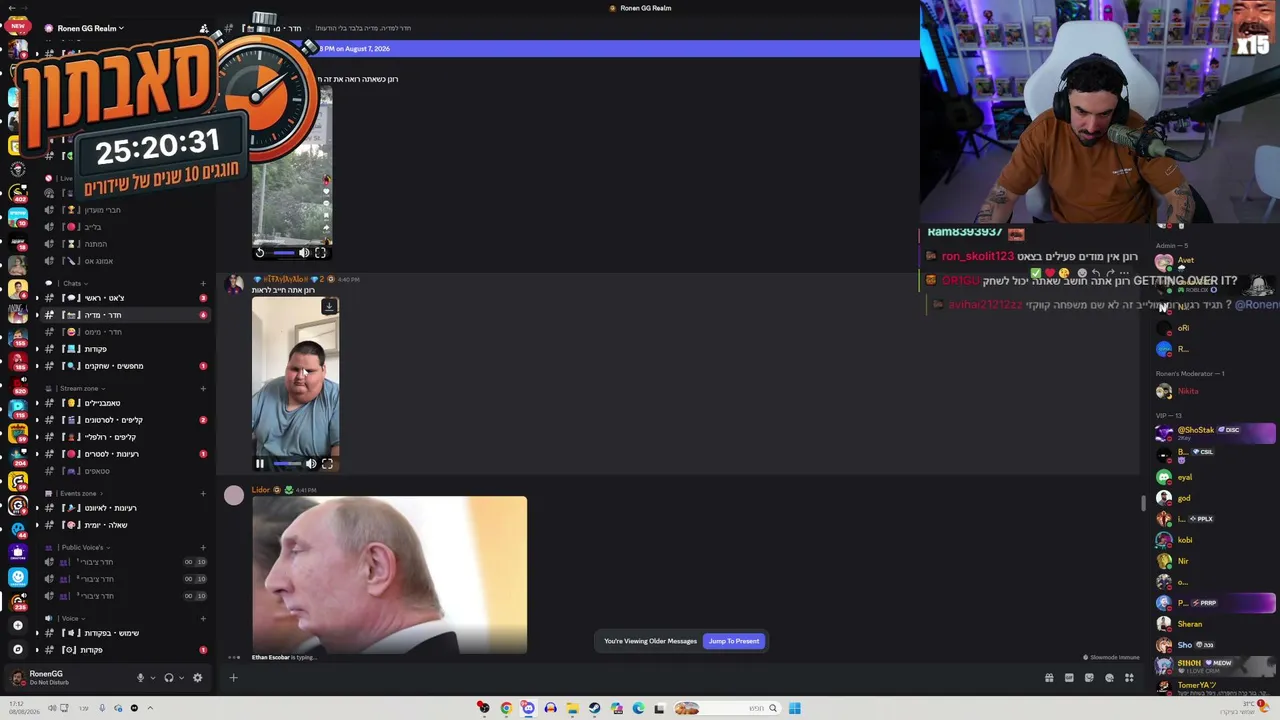The height and width of the screenshot is (720, 1280).
Task: Open the apps launcher in message bar
Action: coord(1129,678)
